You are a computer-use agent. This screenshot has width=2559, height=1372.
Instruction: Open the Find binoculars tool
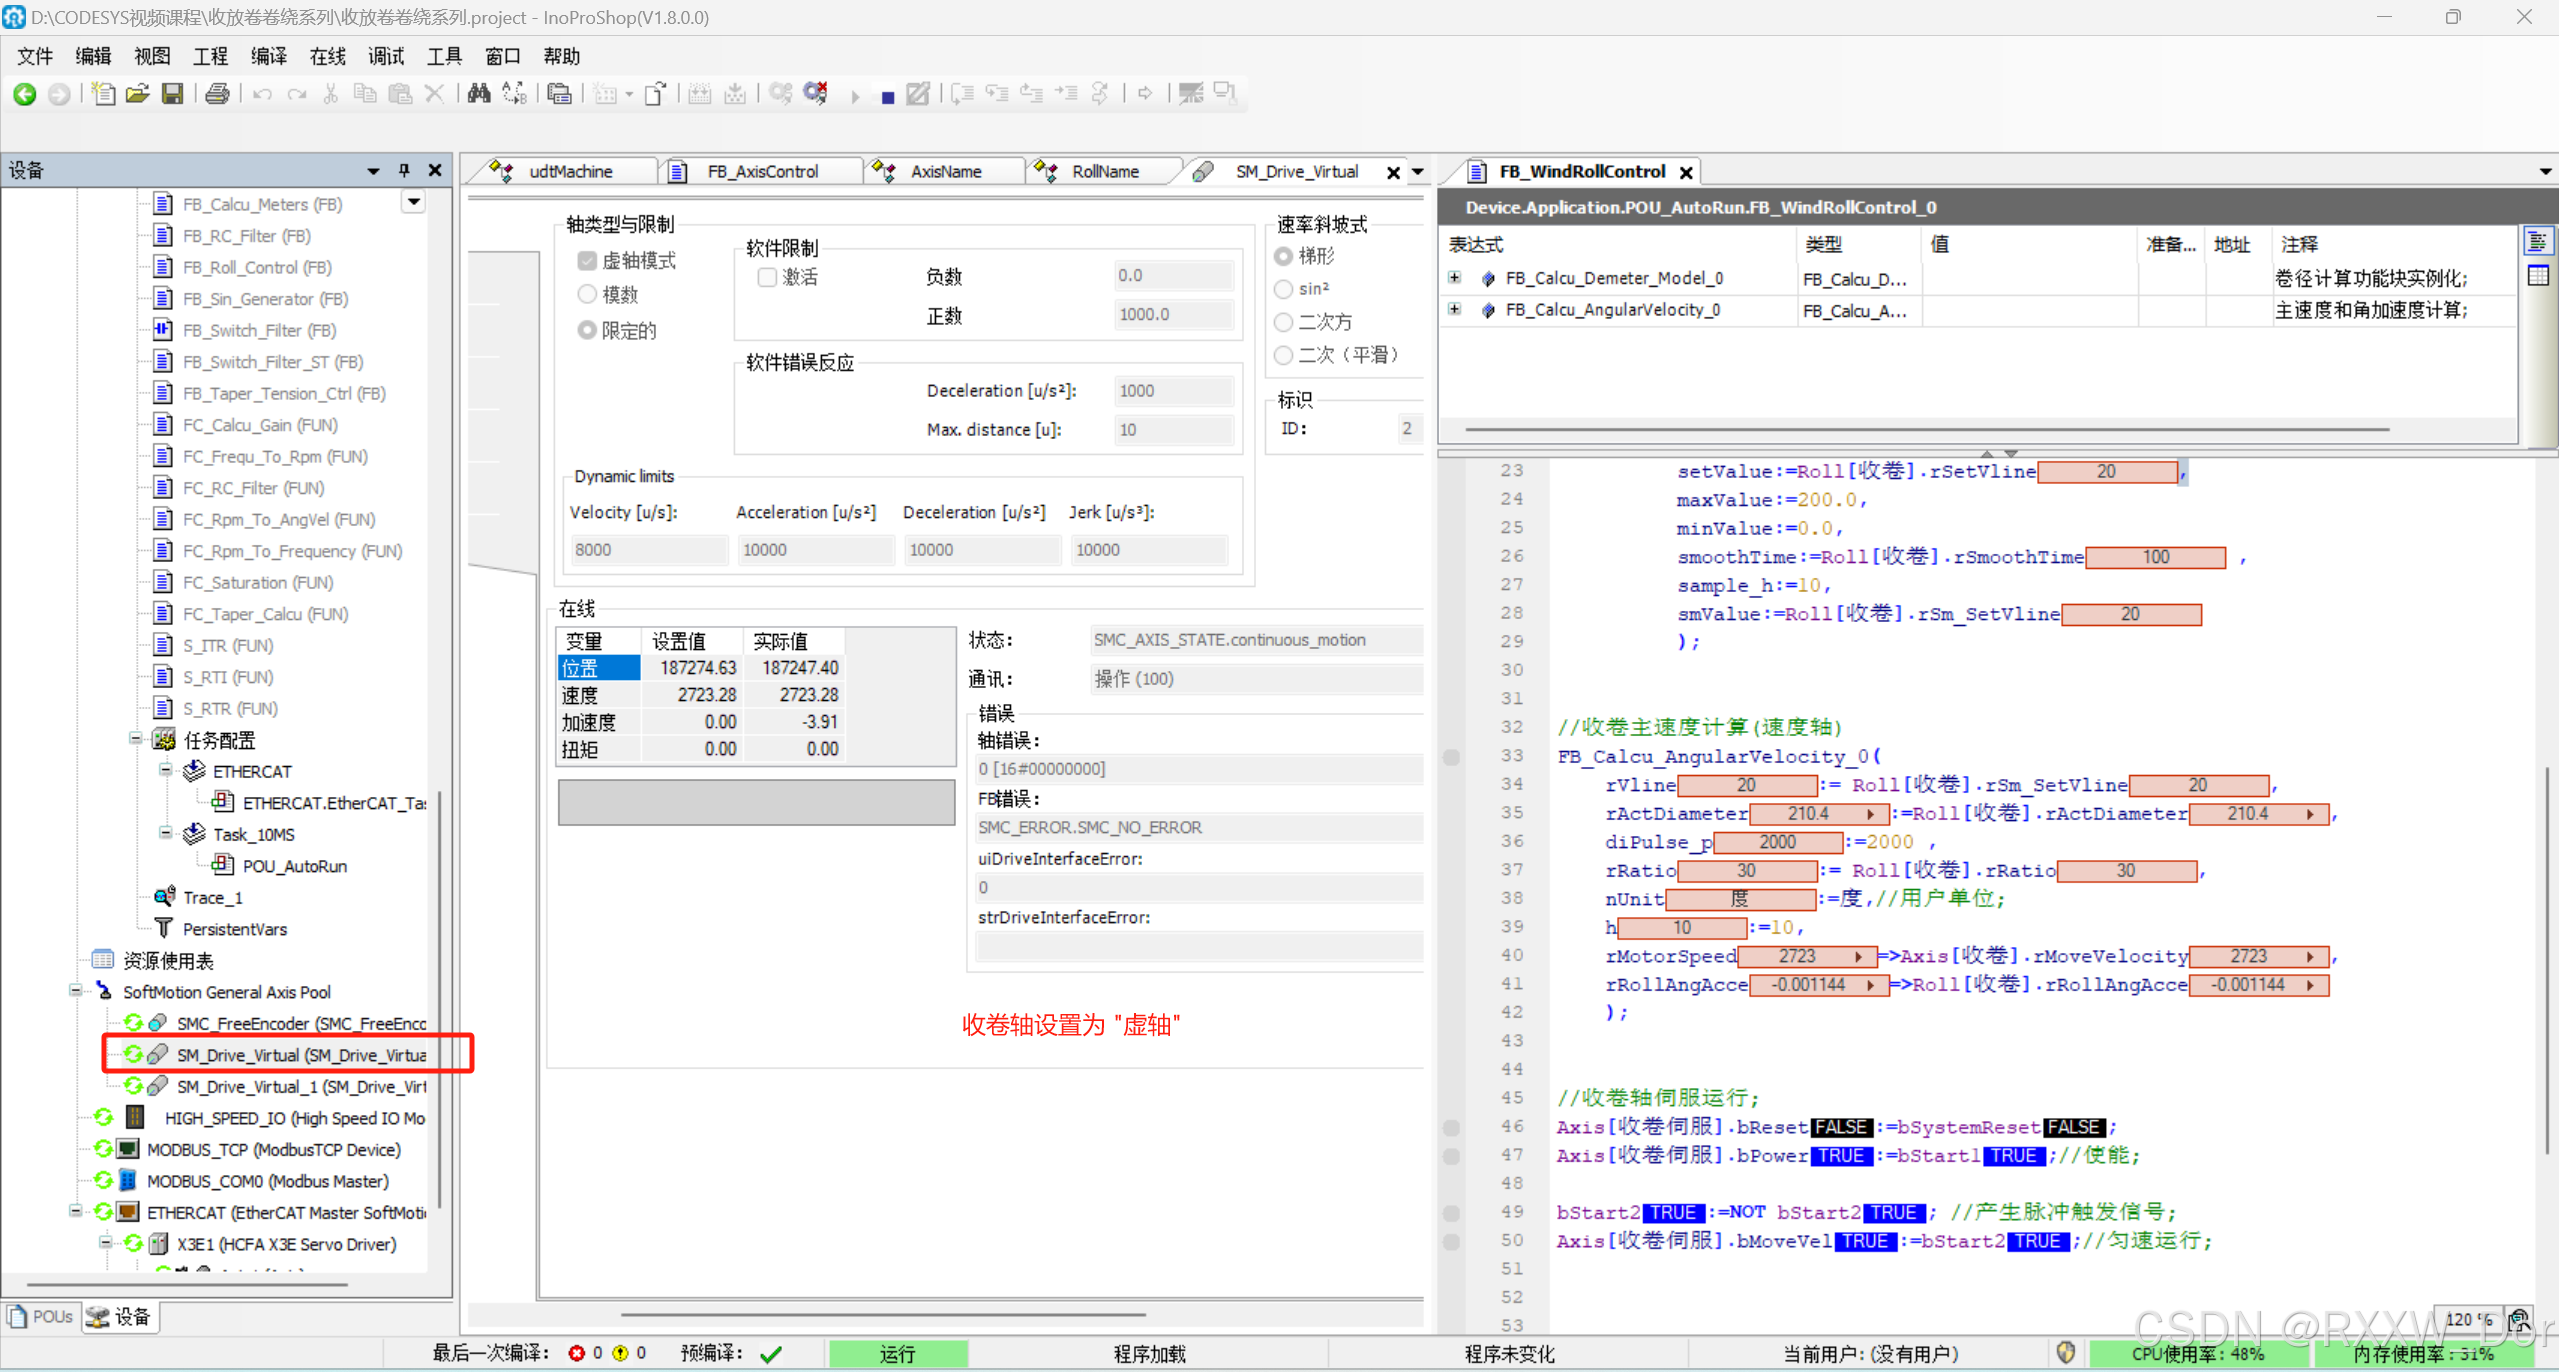point(479,94)
